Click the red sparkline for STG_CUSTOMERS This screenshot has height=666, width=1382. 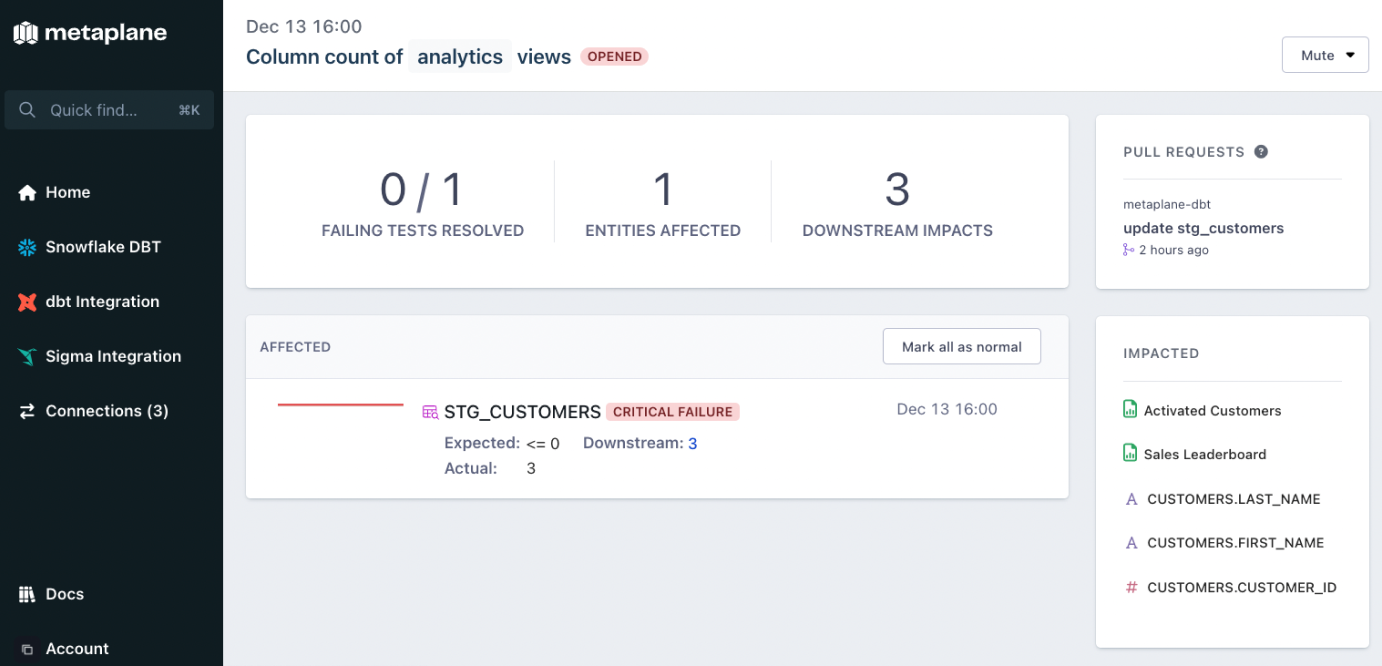tap(340, 405)
